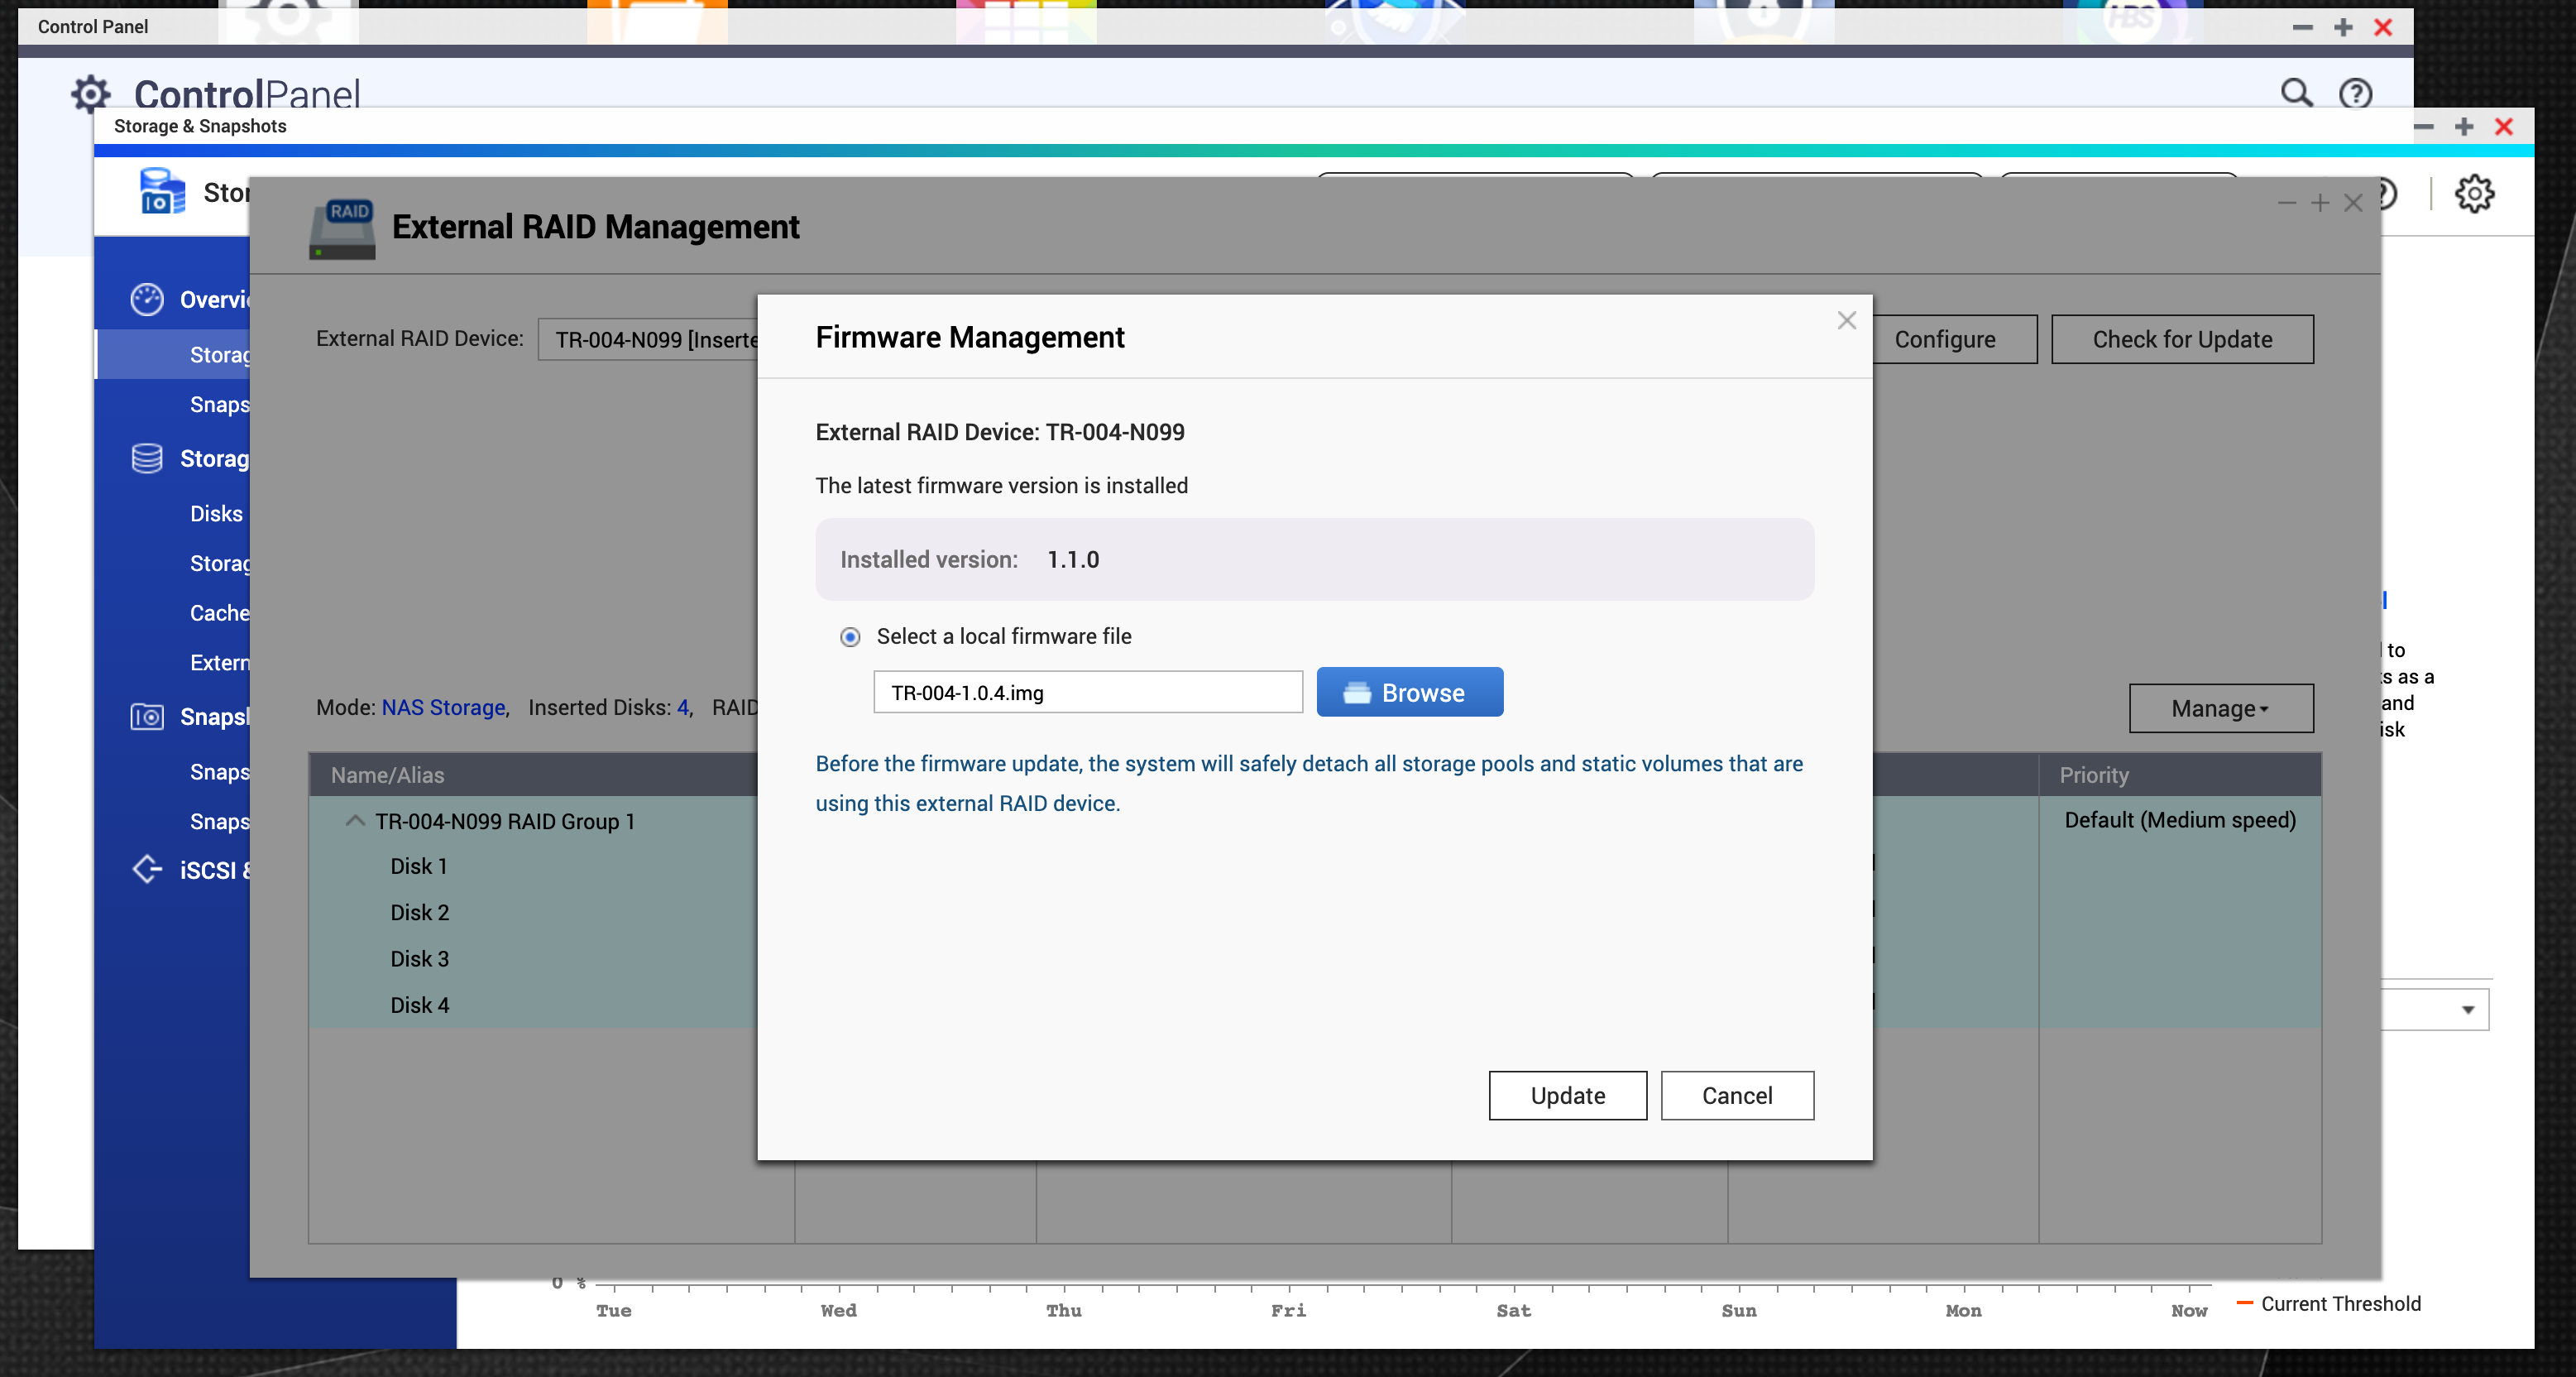Select Disk 4 in RAID group
The image size is (2576, 1377).
pos(420,1005)
